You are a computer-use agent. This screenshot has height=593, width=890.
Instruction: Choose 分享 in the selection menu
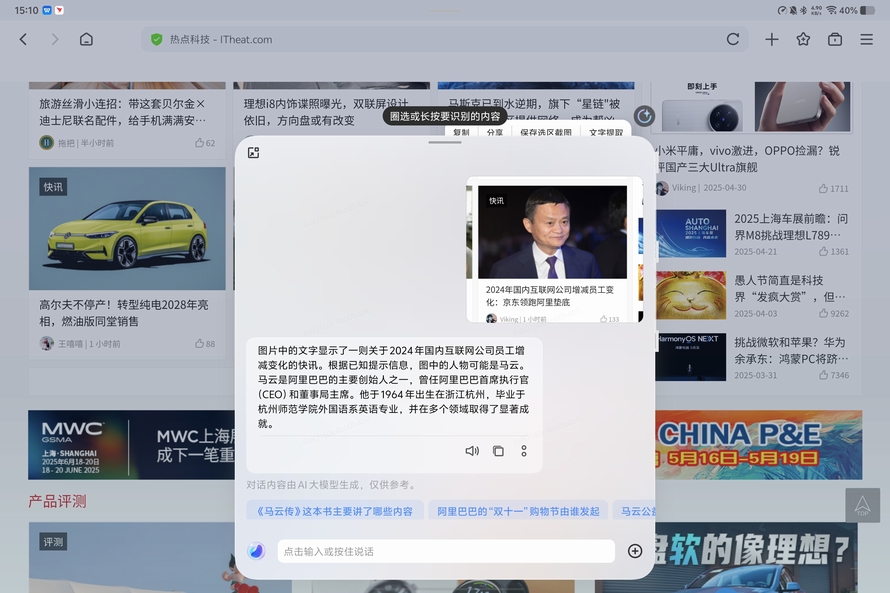tap(494, 132)
